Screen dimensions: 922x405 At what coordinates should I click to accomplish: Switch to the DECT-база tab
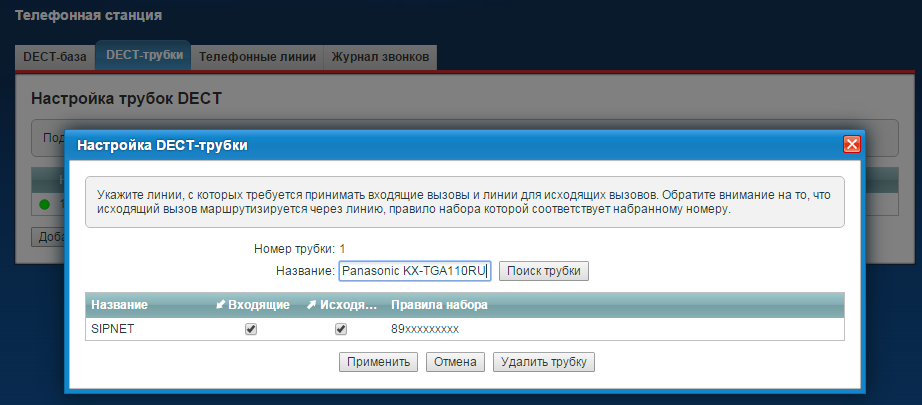[56, 57]
